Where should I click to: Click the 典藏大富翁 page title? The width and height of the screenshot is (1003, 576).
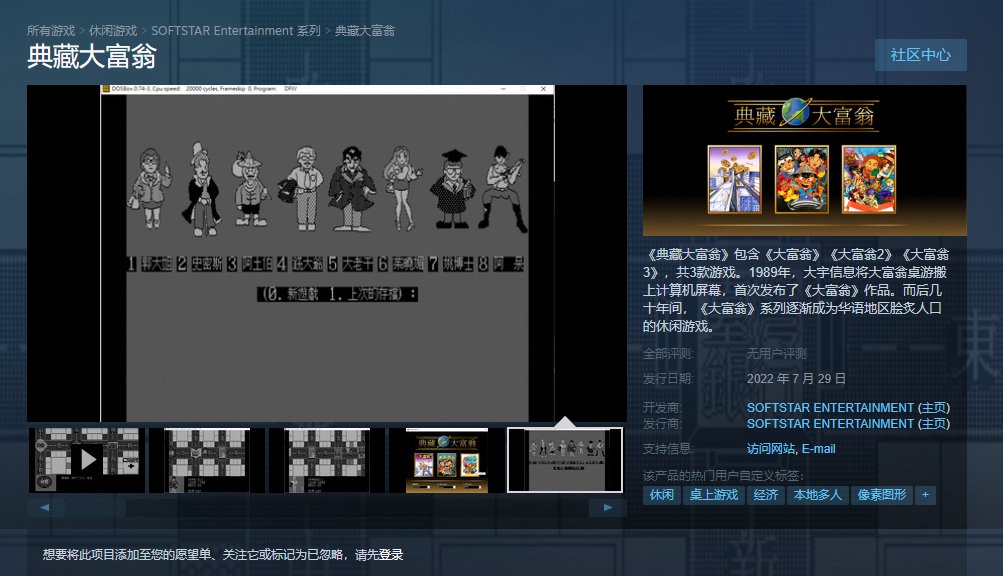coord(92,57)
